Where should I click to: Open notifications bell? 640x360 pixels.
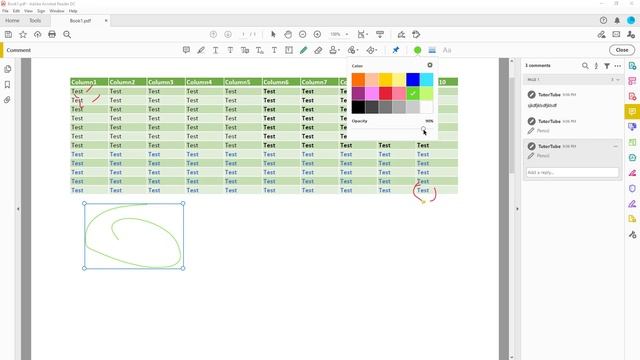(617, 20)
